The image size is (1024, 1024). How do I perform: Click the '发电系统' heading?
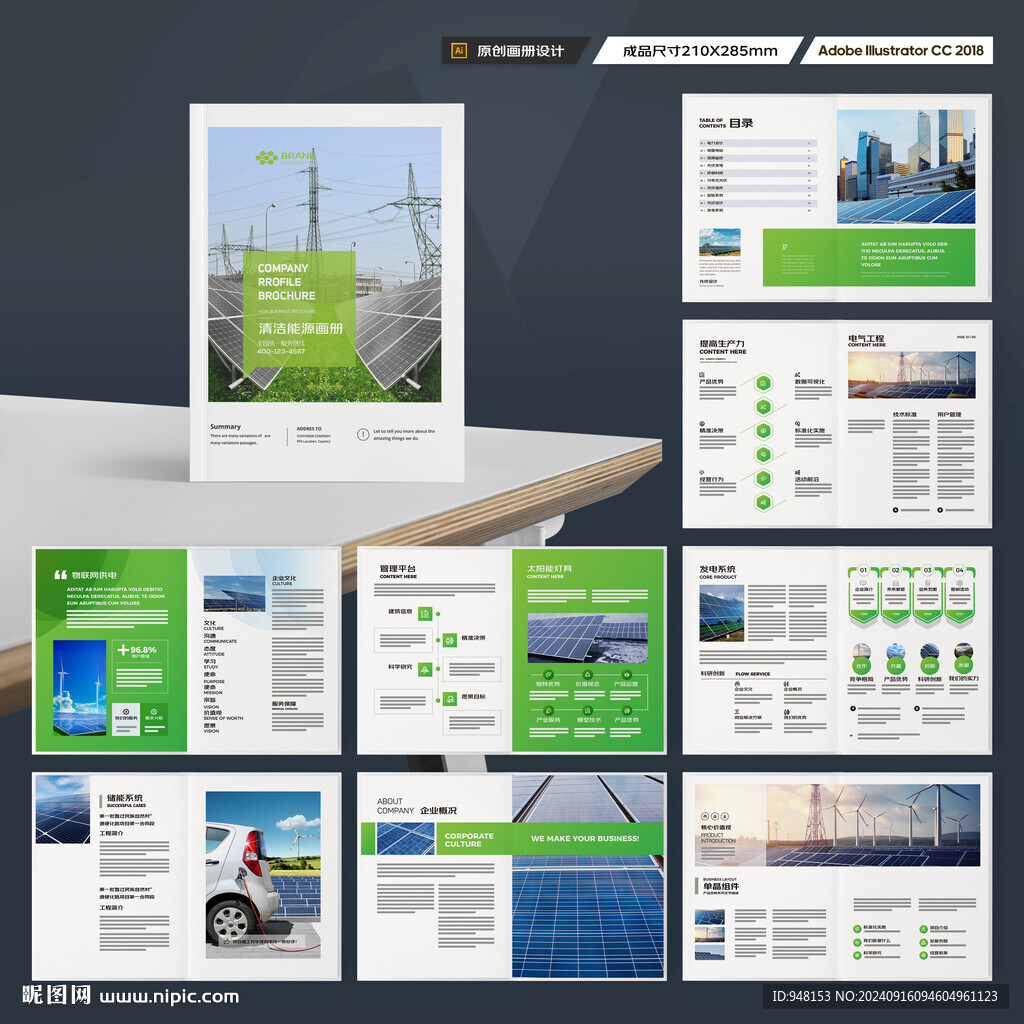coord(717,569)
